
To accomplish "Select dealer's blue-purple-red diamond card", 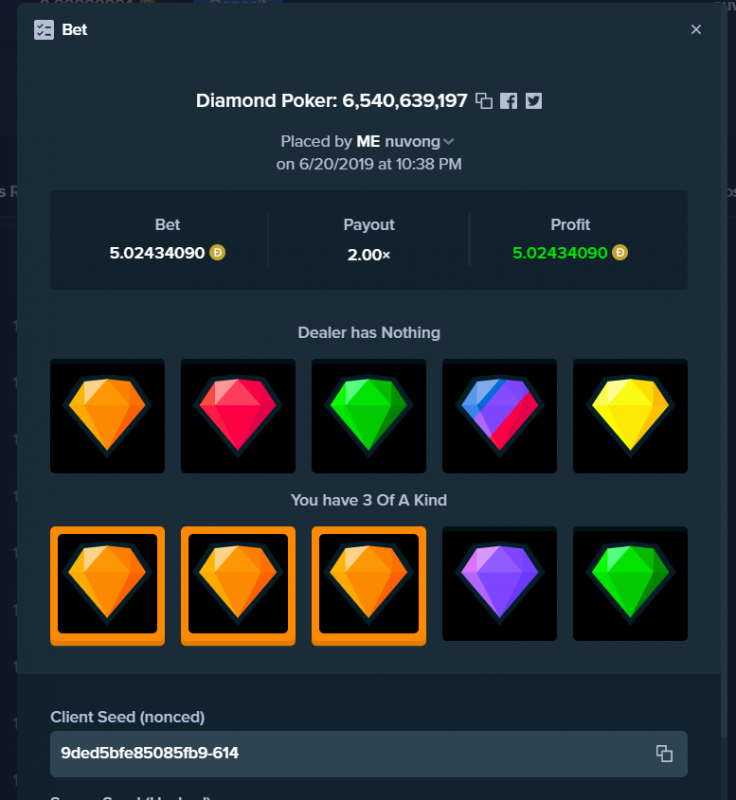I will [499, 416].
